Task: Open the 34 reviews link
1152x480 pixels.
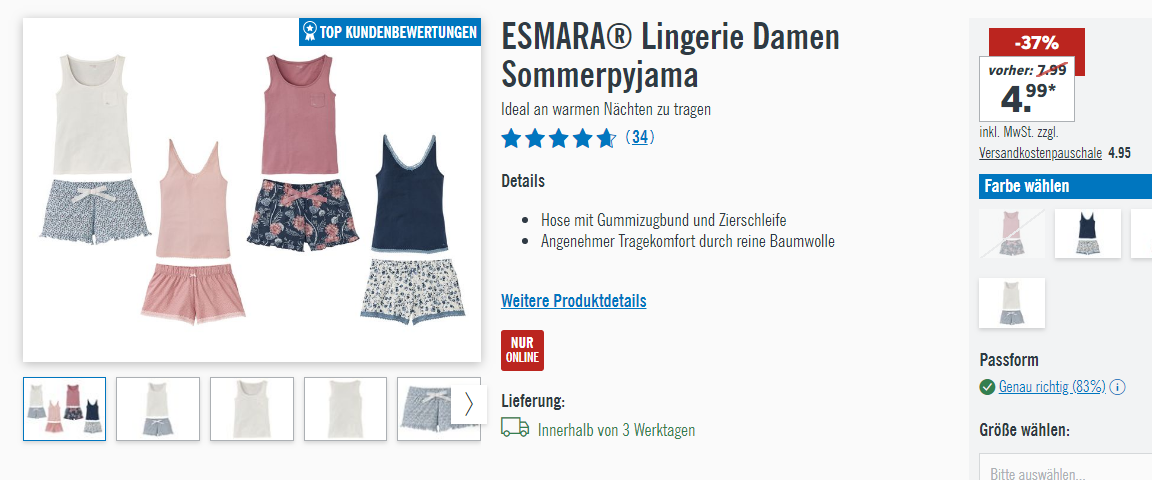Action: pyautogui.click(x=640, y=137)
